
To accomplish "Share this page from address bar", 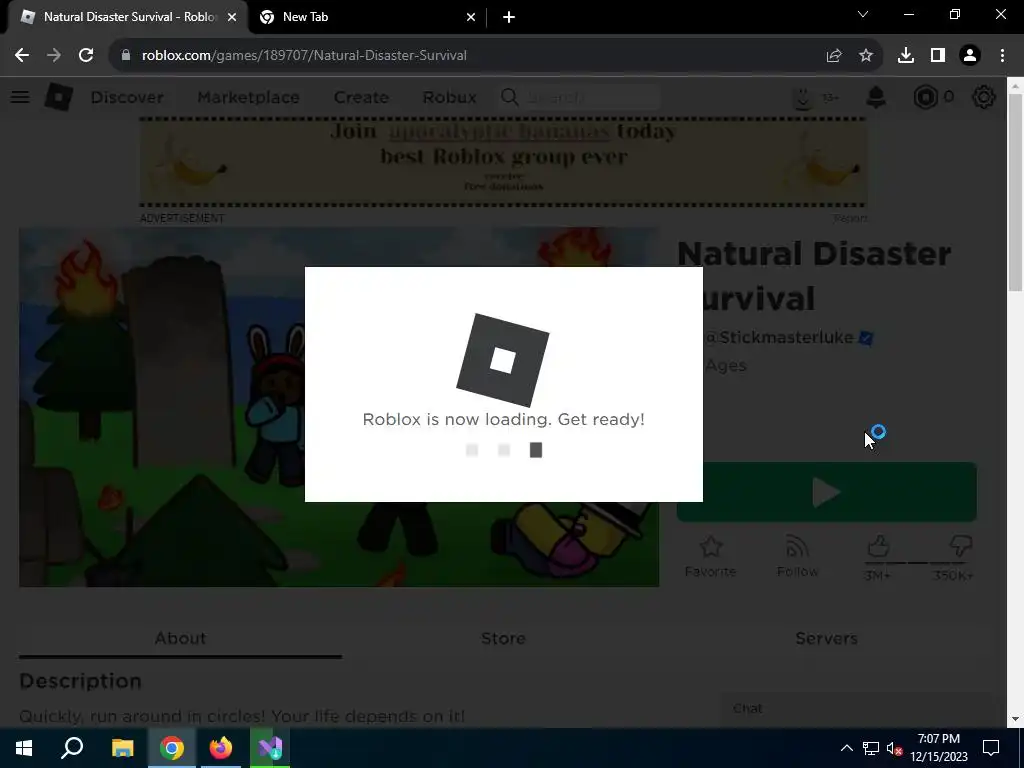I will (x=833, y=56).
